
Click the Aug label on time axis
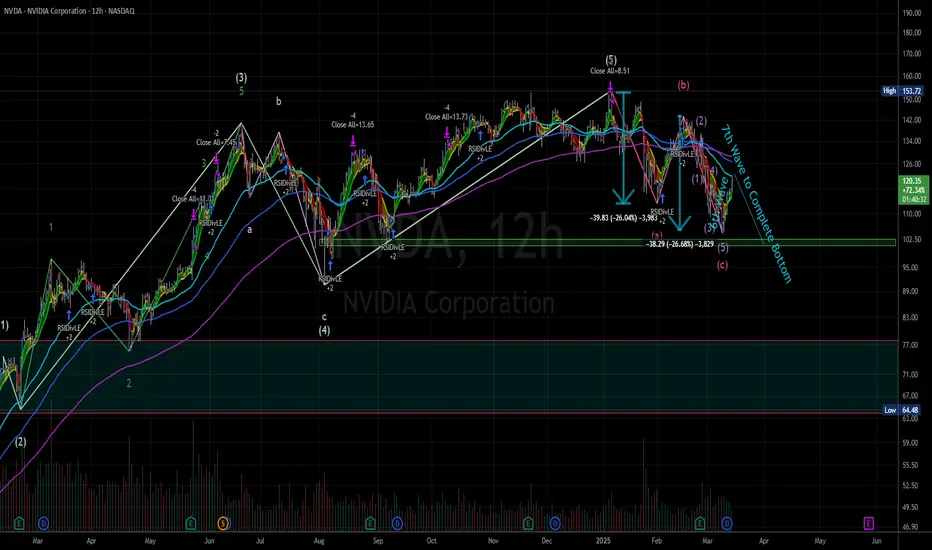pyautogui.click(x=319, y=541)
